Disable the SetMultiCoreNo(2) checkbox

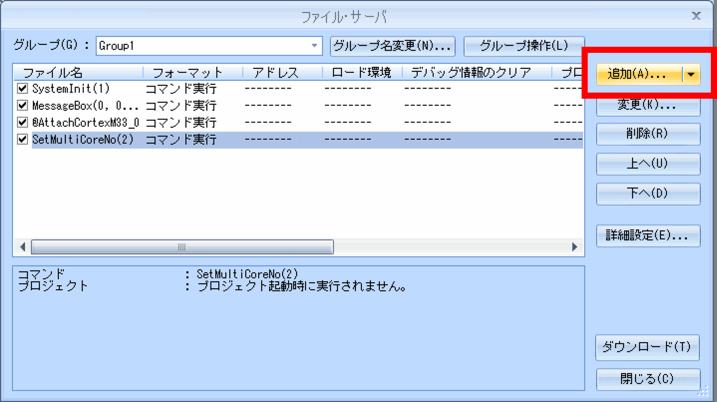23,140
